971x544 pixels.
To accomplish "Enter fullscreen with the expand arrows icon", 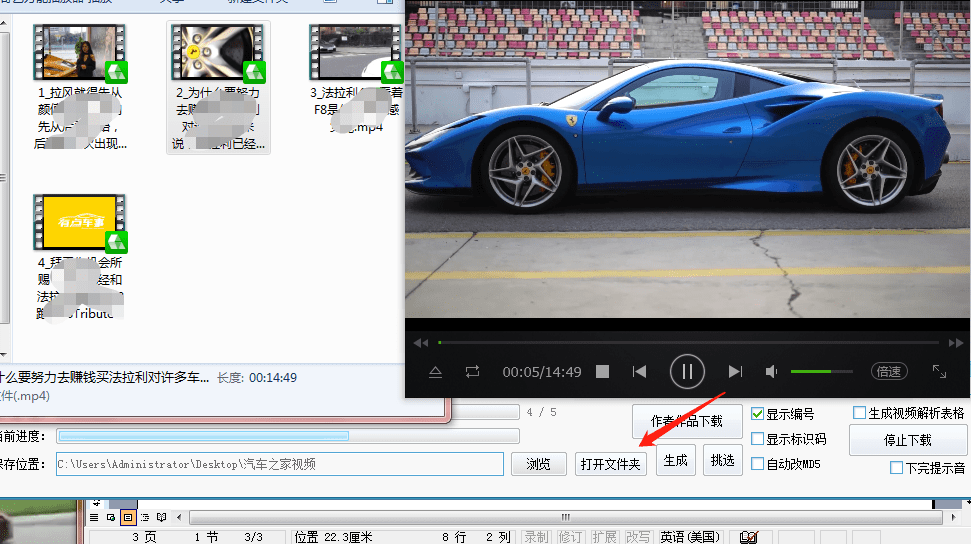I will tap(939, 371).
